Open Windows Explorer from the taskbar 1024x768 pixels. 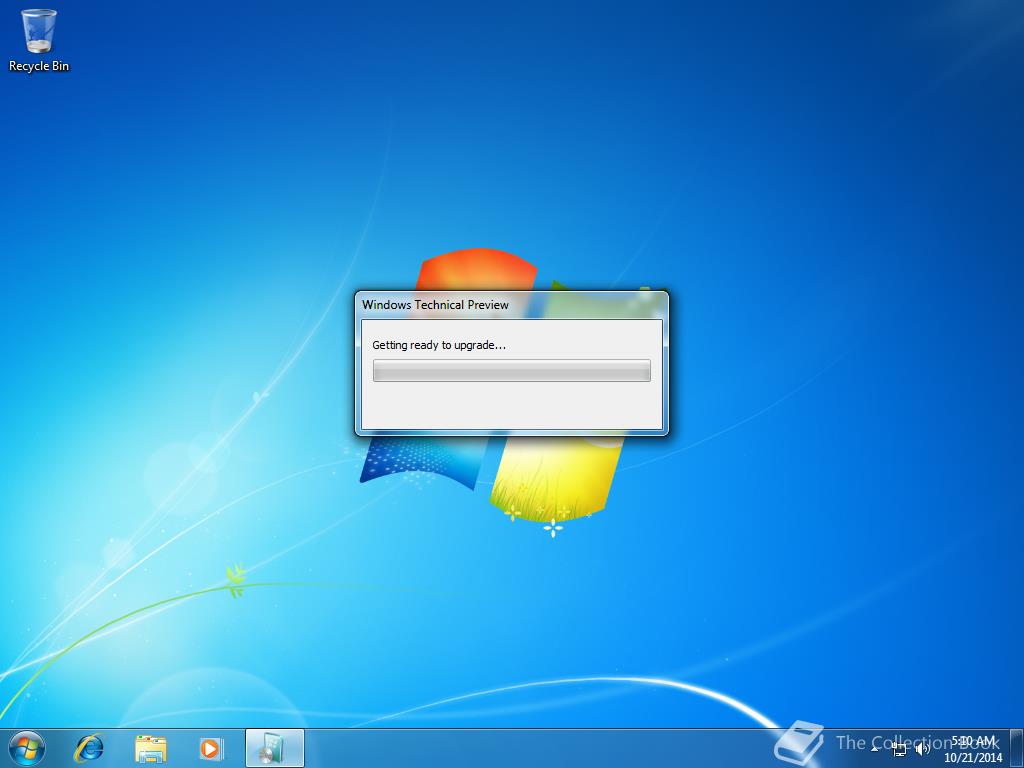point(151,748)
